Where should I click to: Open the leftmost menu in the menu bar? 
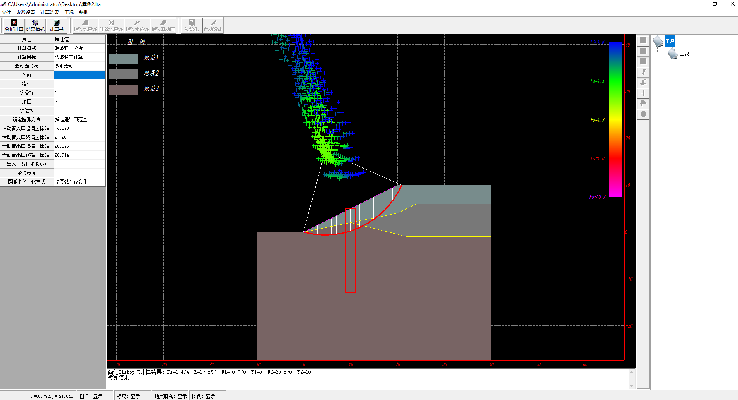pyautogui.click(x=7, y=12)
